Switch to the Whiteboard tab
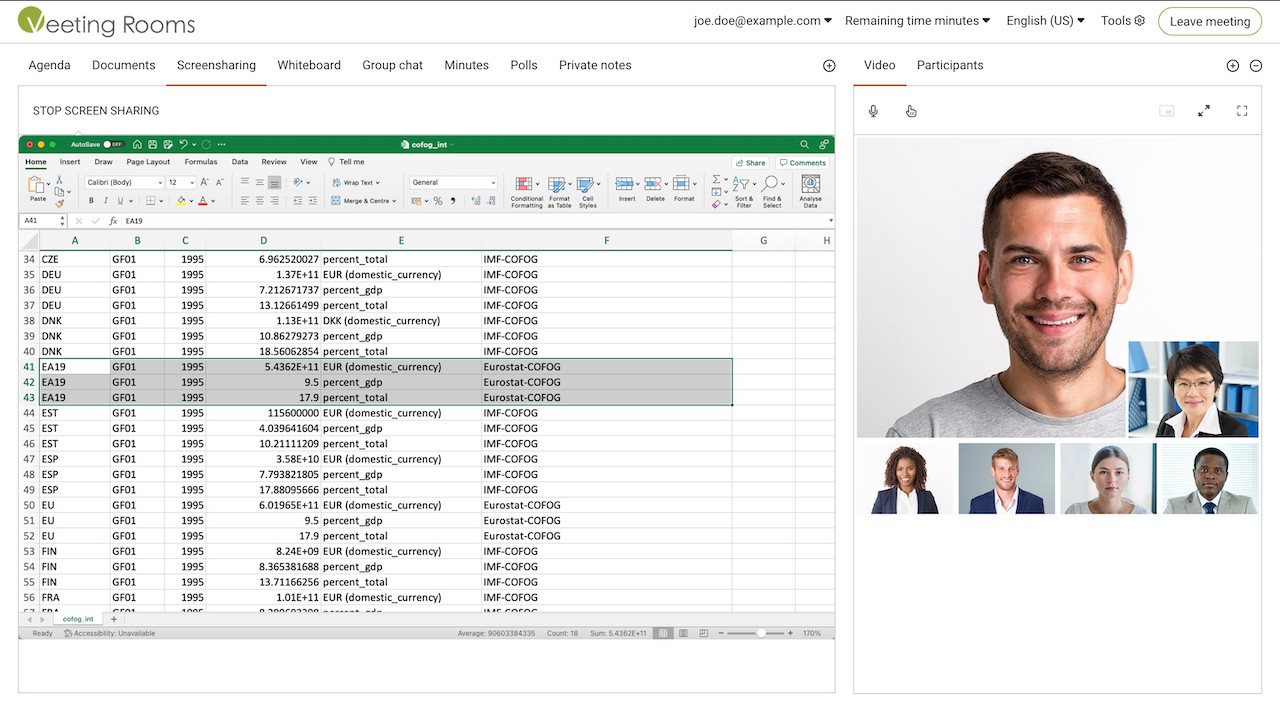This screenshot has width=1280, height=711. (x=309, y=65)
